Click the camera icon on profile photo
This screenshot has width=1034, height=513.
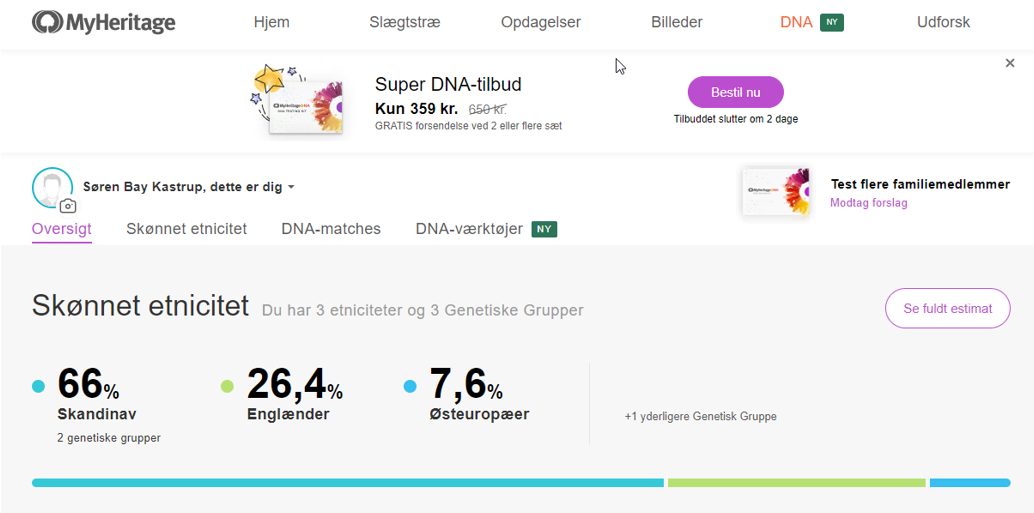coord(68,206)
